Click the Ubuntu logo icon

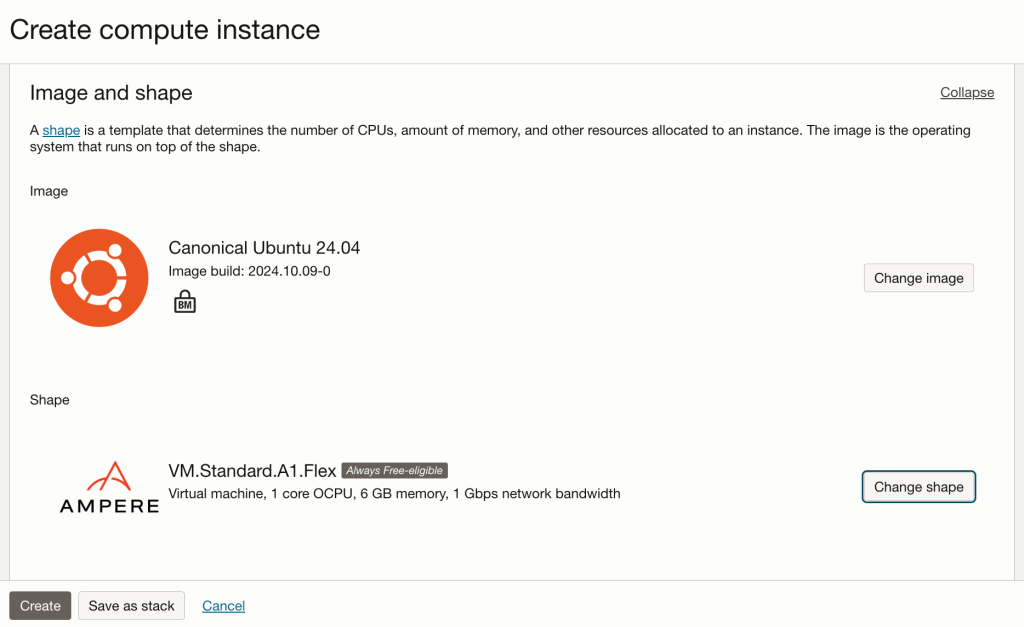point(99,278)
